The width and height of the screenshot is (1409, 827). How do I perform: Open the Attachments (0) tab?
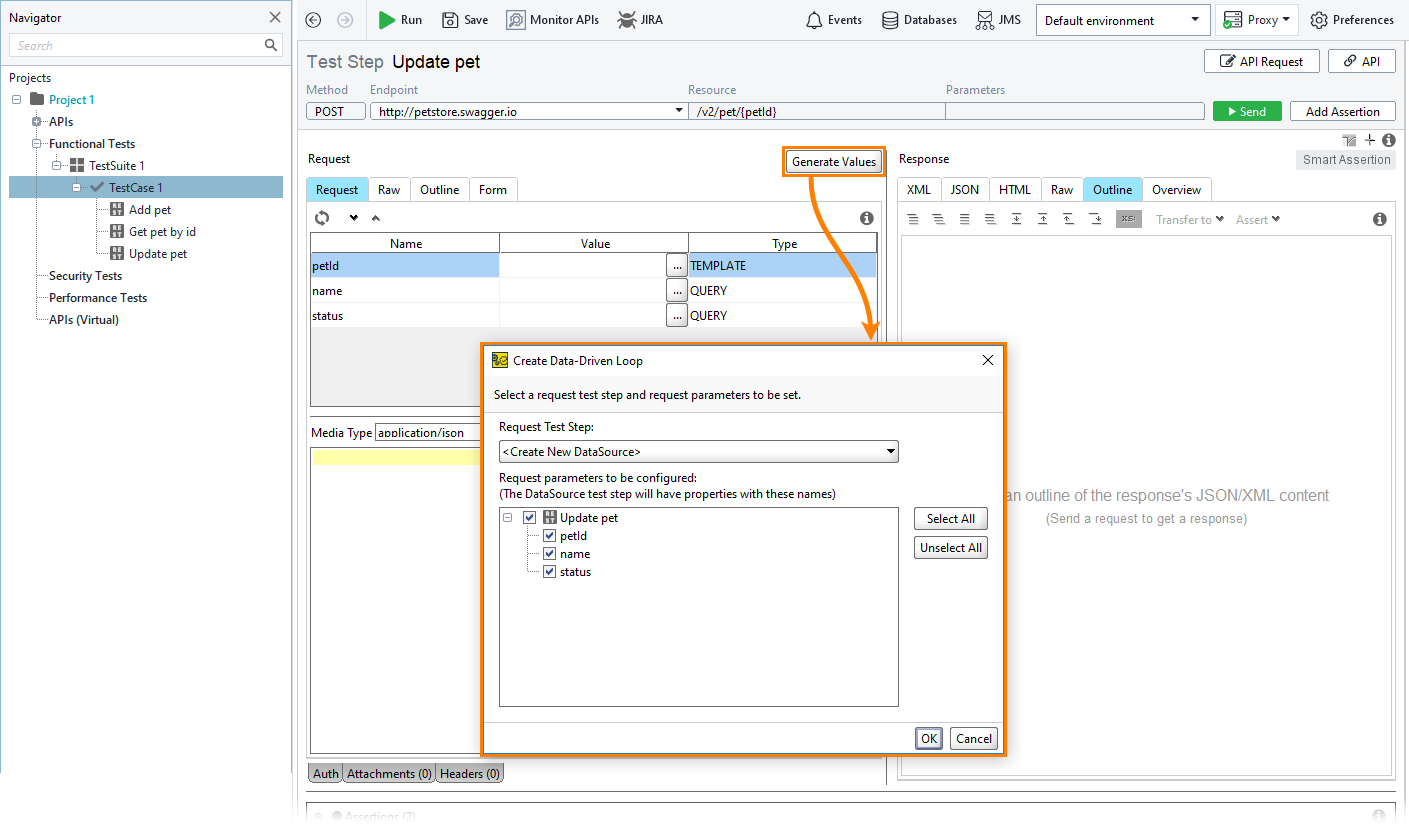click(390, 774)
